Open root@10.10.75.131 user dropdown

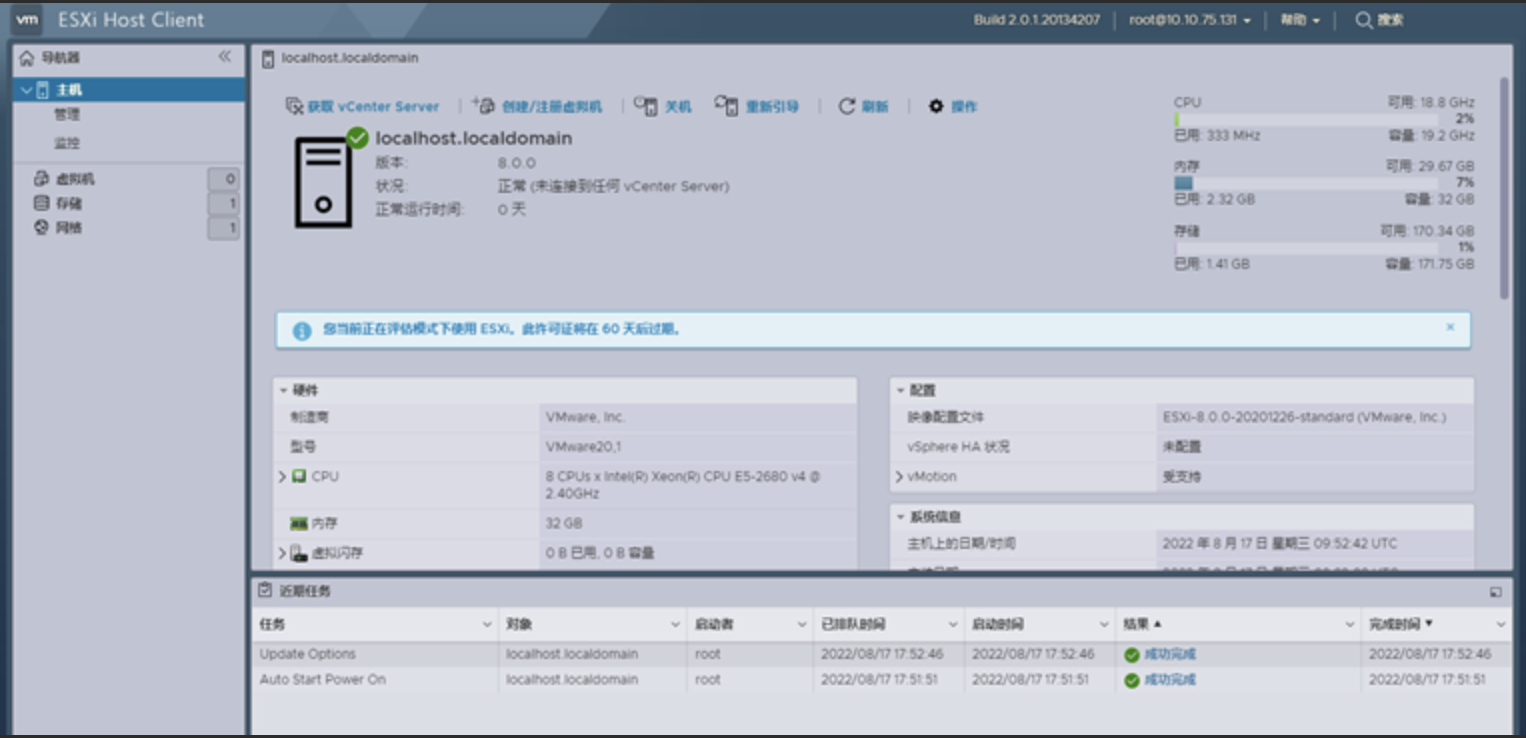1190,20
